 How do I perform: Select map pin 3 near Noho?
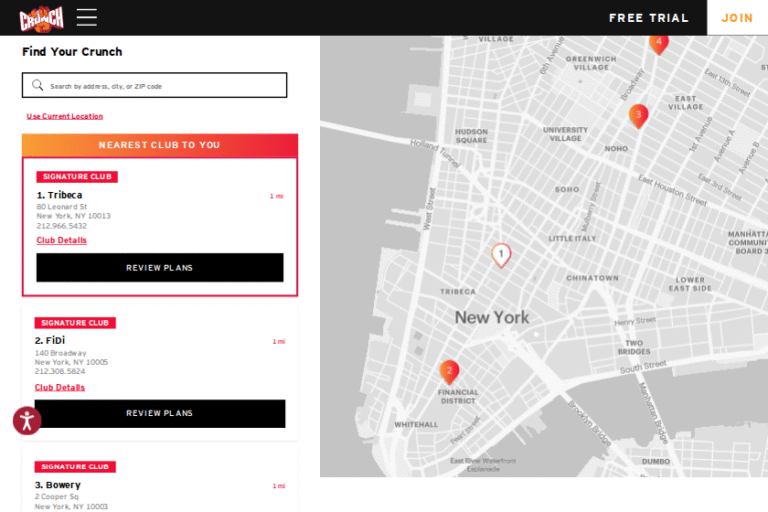(x=638, y=115)
